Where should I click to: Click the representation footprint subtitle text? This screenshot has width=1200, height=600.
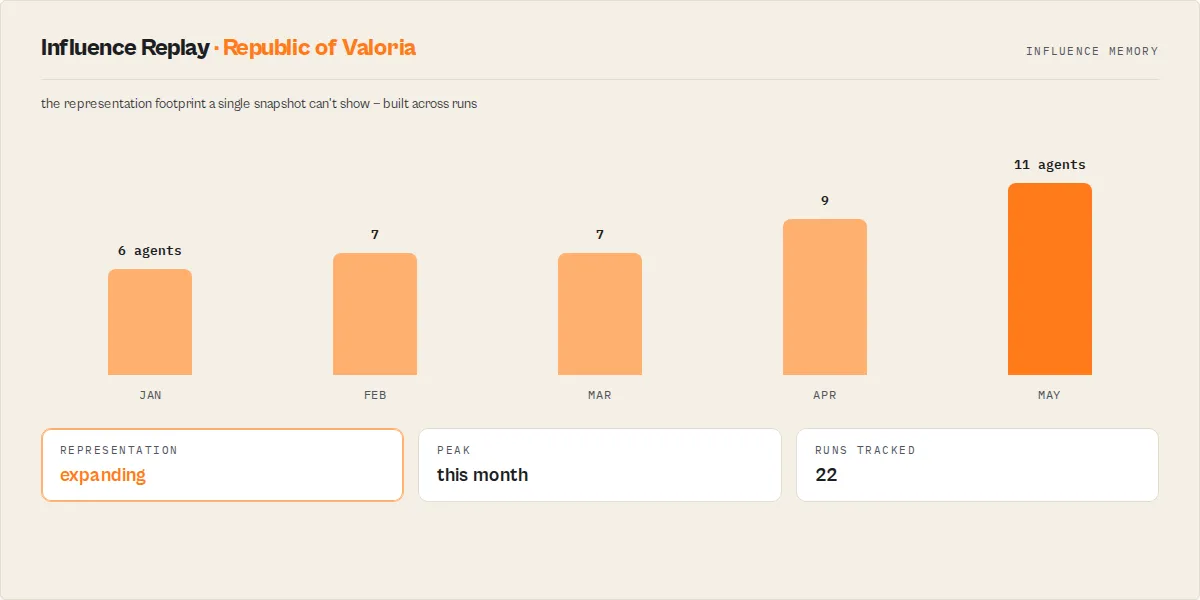[259, 104]
